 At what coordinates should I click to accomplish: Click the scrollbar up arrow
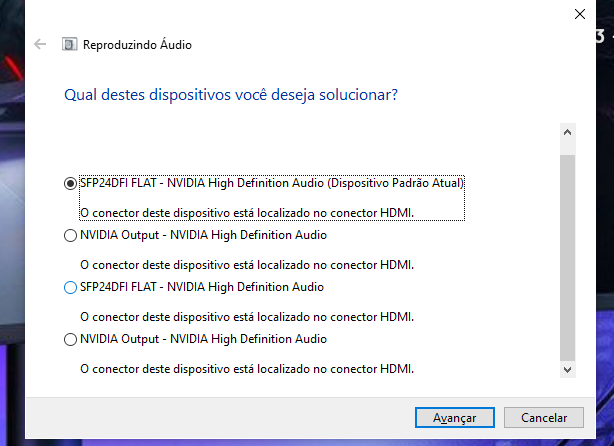567,132
